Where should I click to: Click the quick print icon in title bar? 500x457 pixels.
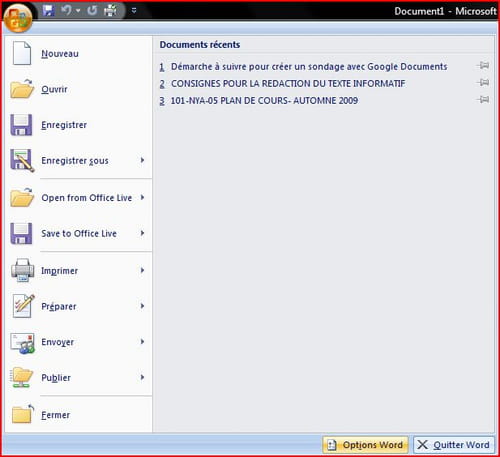click(110, 11)
